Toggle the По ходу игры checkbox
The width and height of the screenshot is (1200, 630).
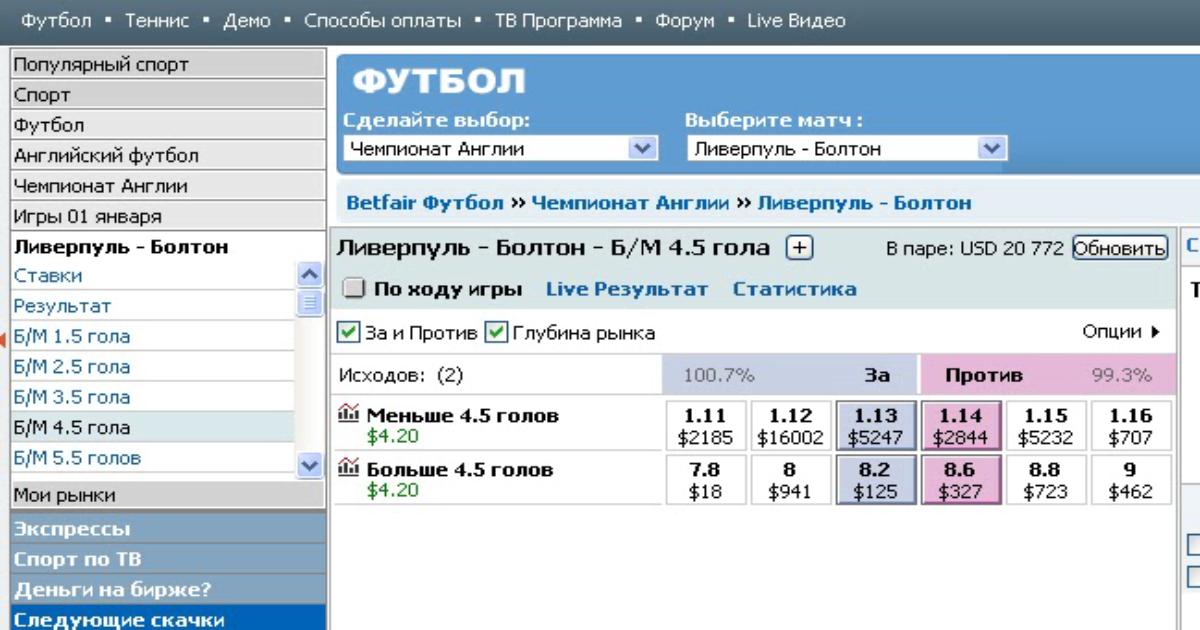pos(352,289)
